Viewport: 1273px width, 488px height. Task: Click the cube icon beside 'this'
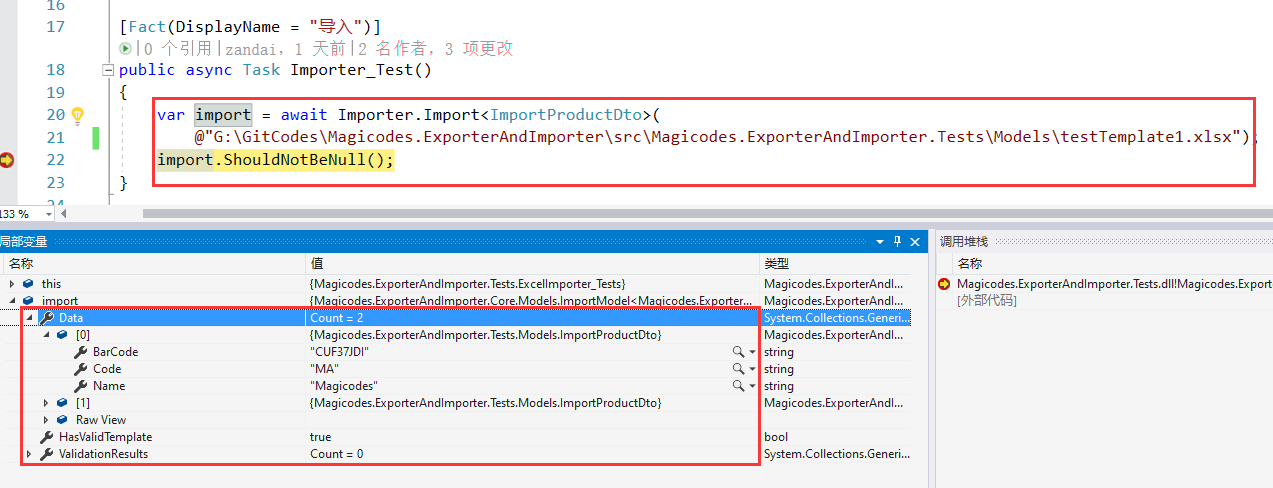(x=28, y=284)
